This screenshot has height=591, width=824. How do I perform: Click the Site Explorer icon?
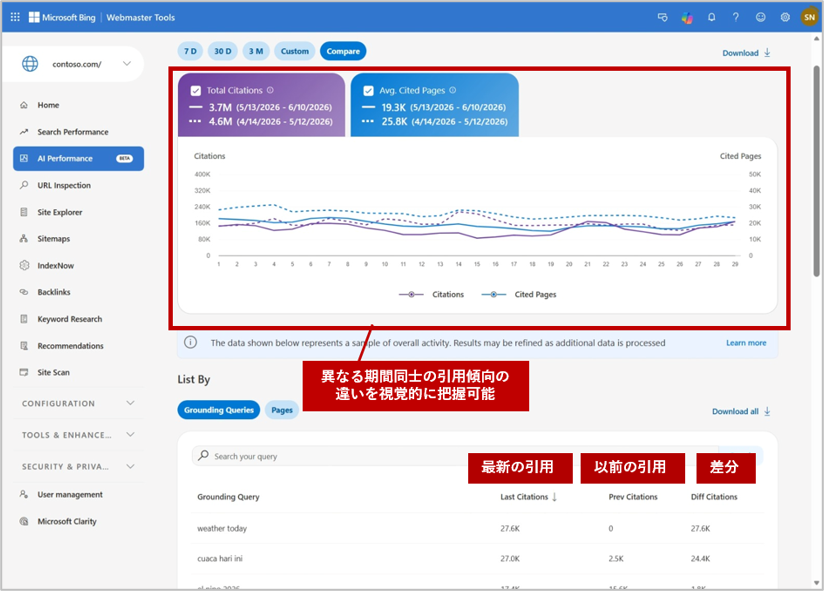24,212
